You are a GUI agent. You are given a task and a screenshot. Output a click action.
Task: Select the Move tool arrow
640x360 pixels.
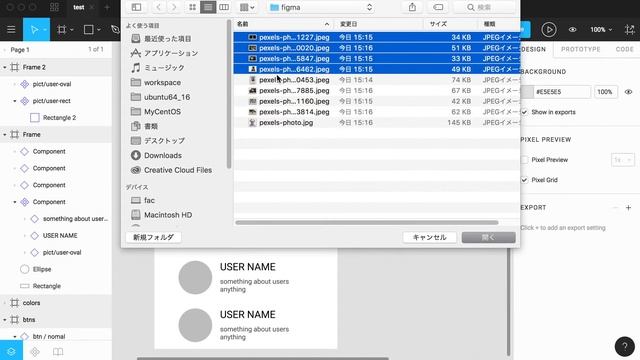(x=33, y=29)
